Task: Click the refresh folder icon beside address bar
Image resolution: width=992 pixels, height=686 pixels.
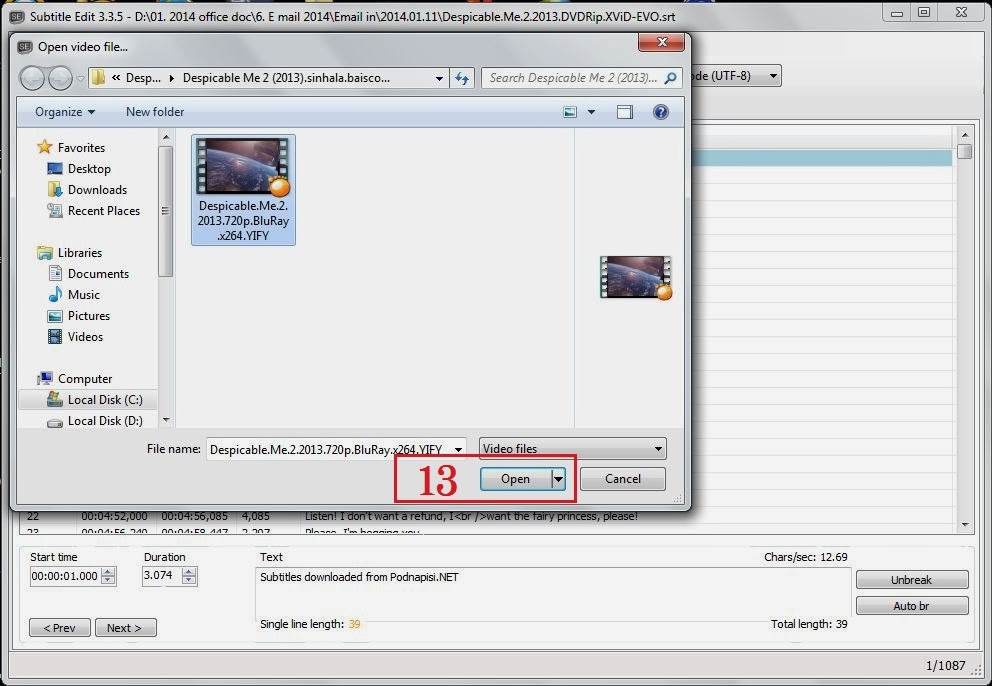Action: [x=462, y=78]
